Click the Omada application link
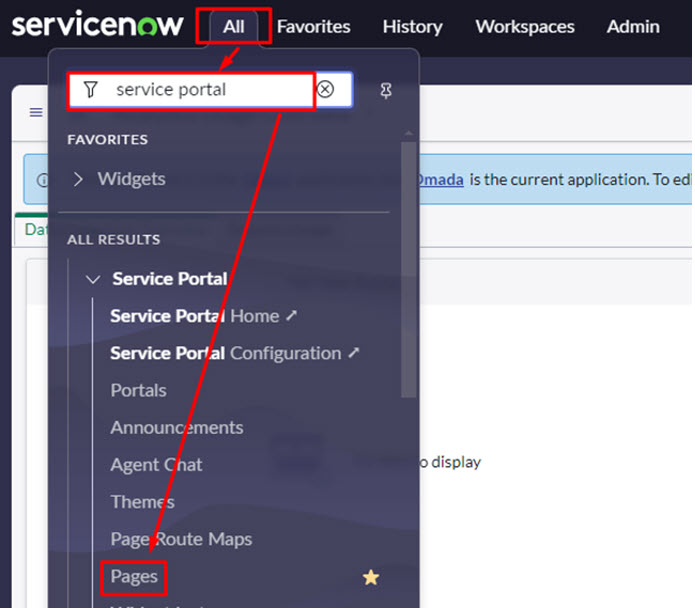The height and width of the screenshot is (609, 695). tap(440, 180)
